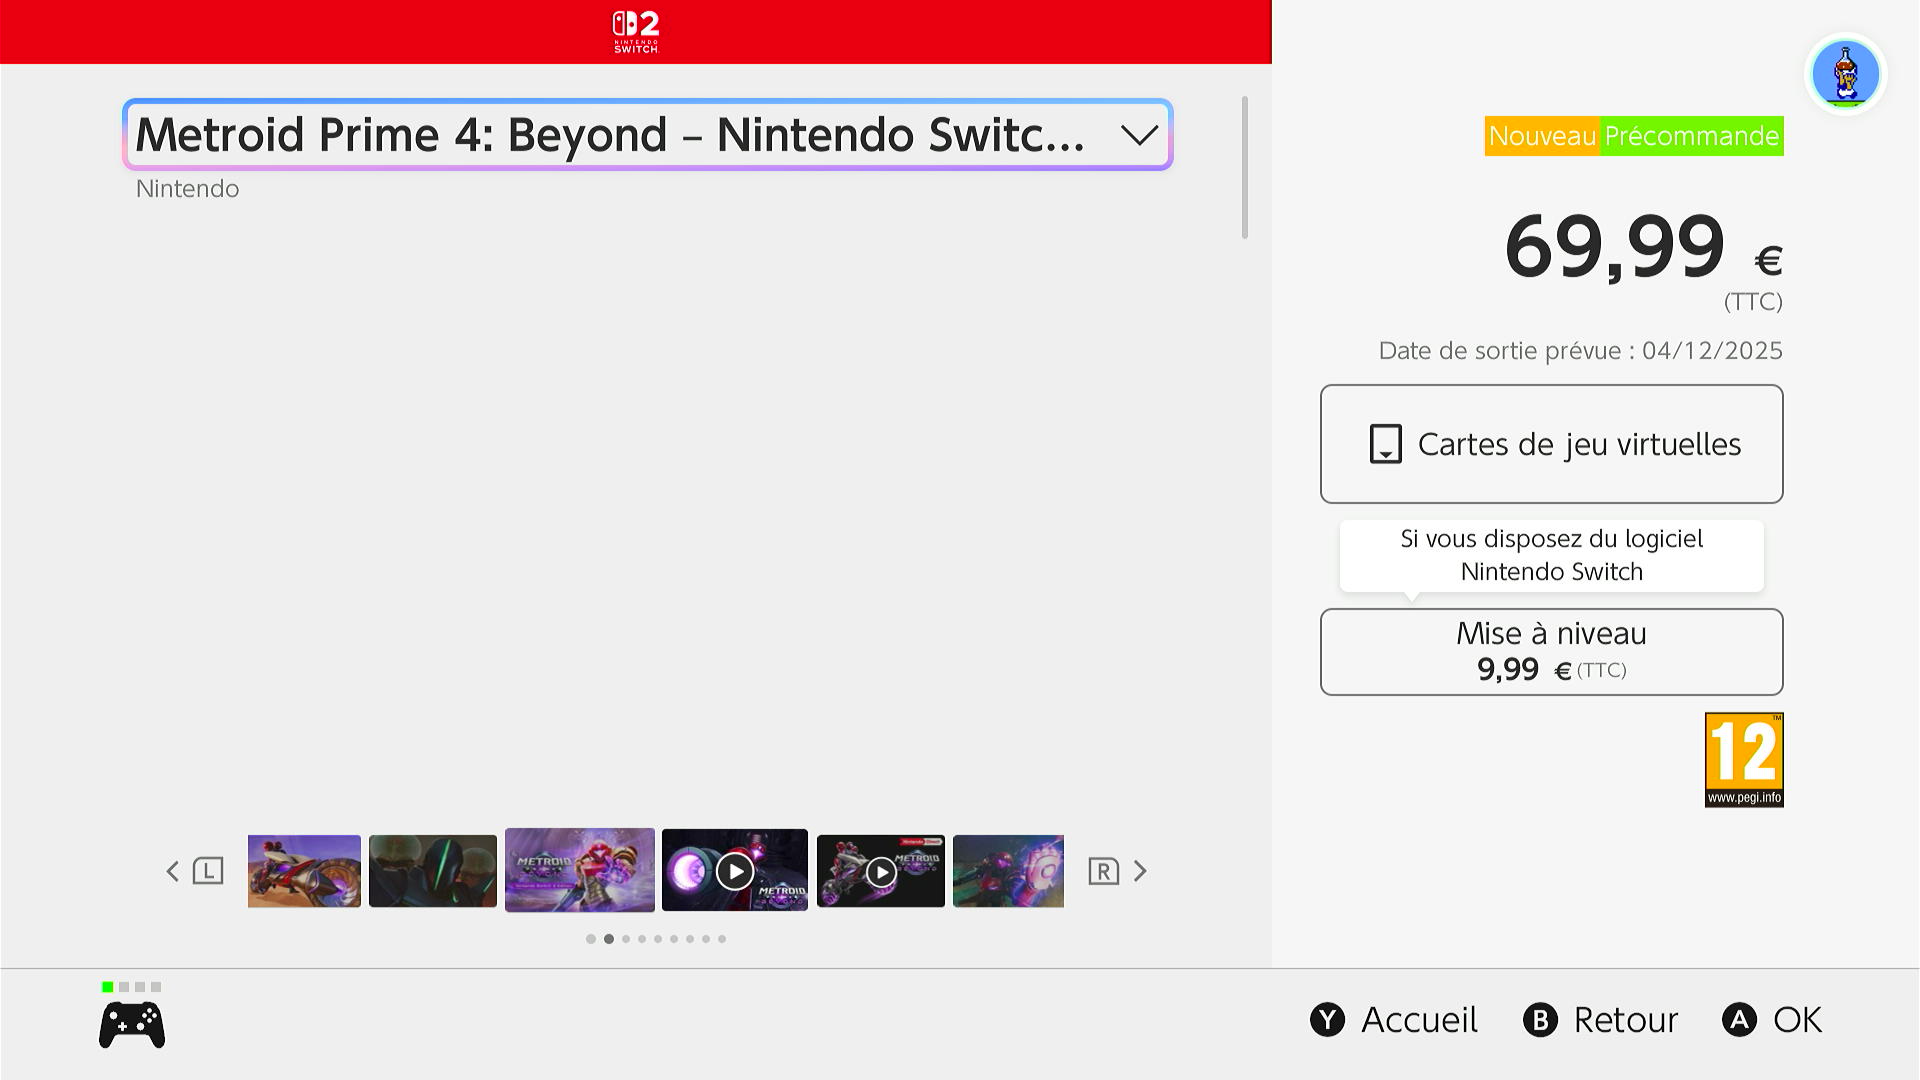Click the L shoulder button icon
The width and height of the screenshot is (1920, 1080).
point(208,871)
